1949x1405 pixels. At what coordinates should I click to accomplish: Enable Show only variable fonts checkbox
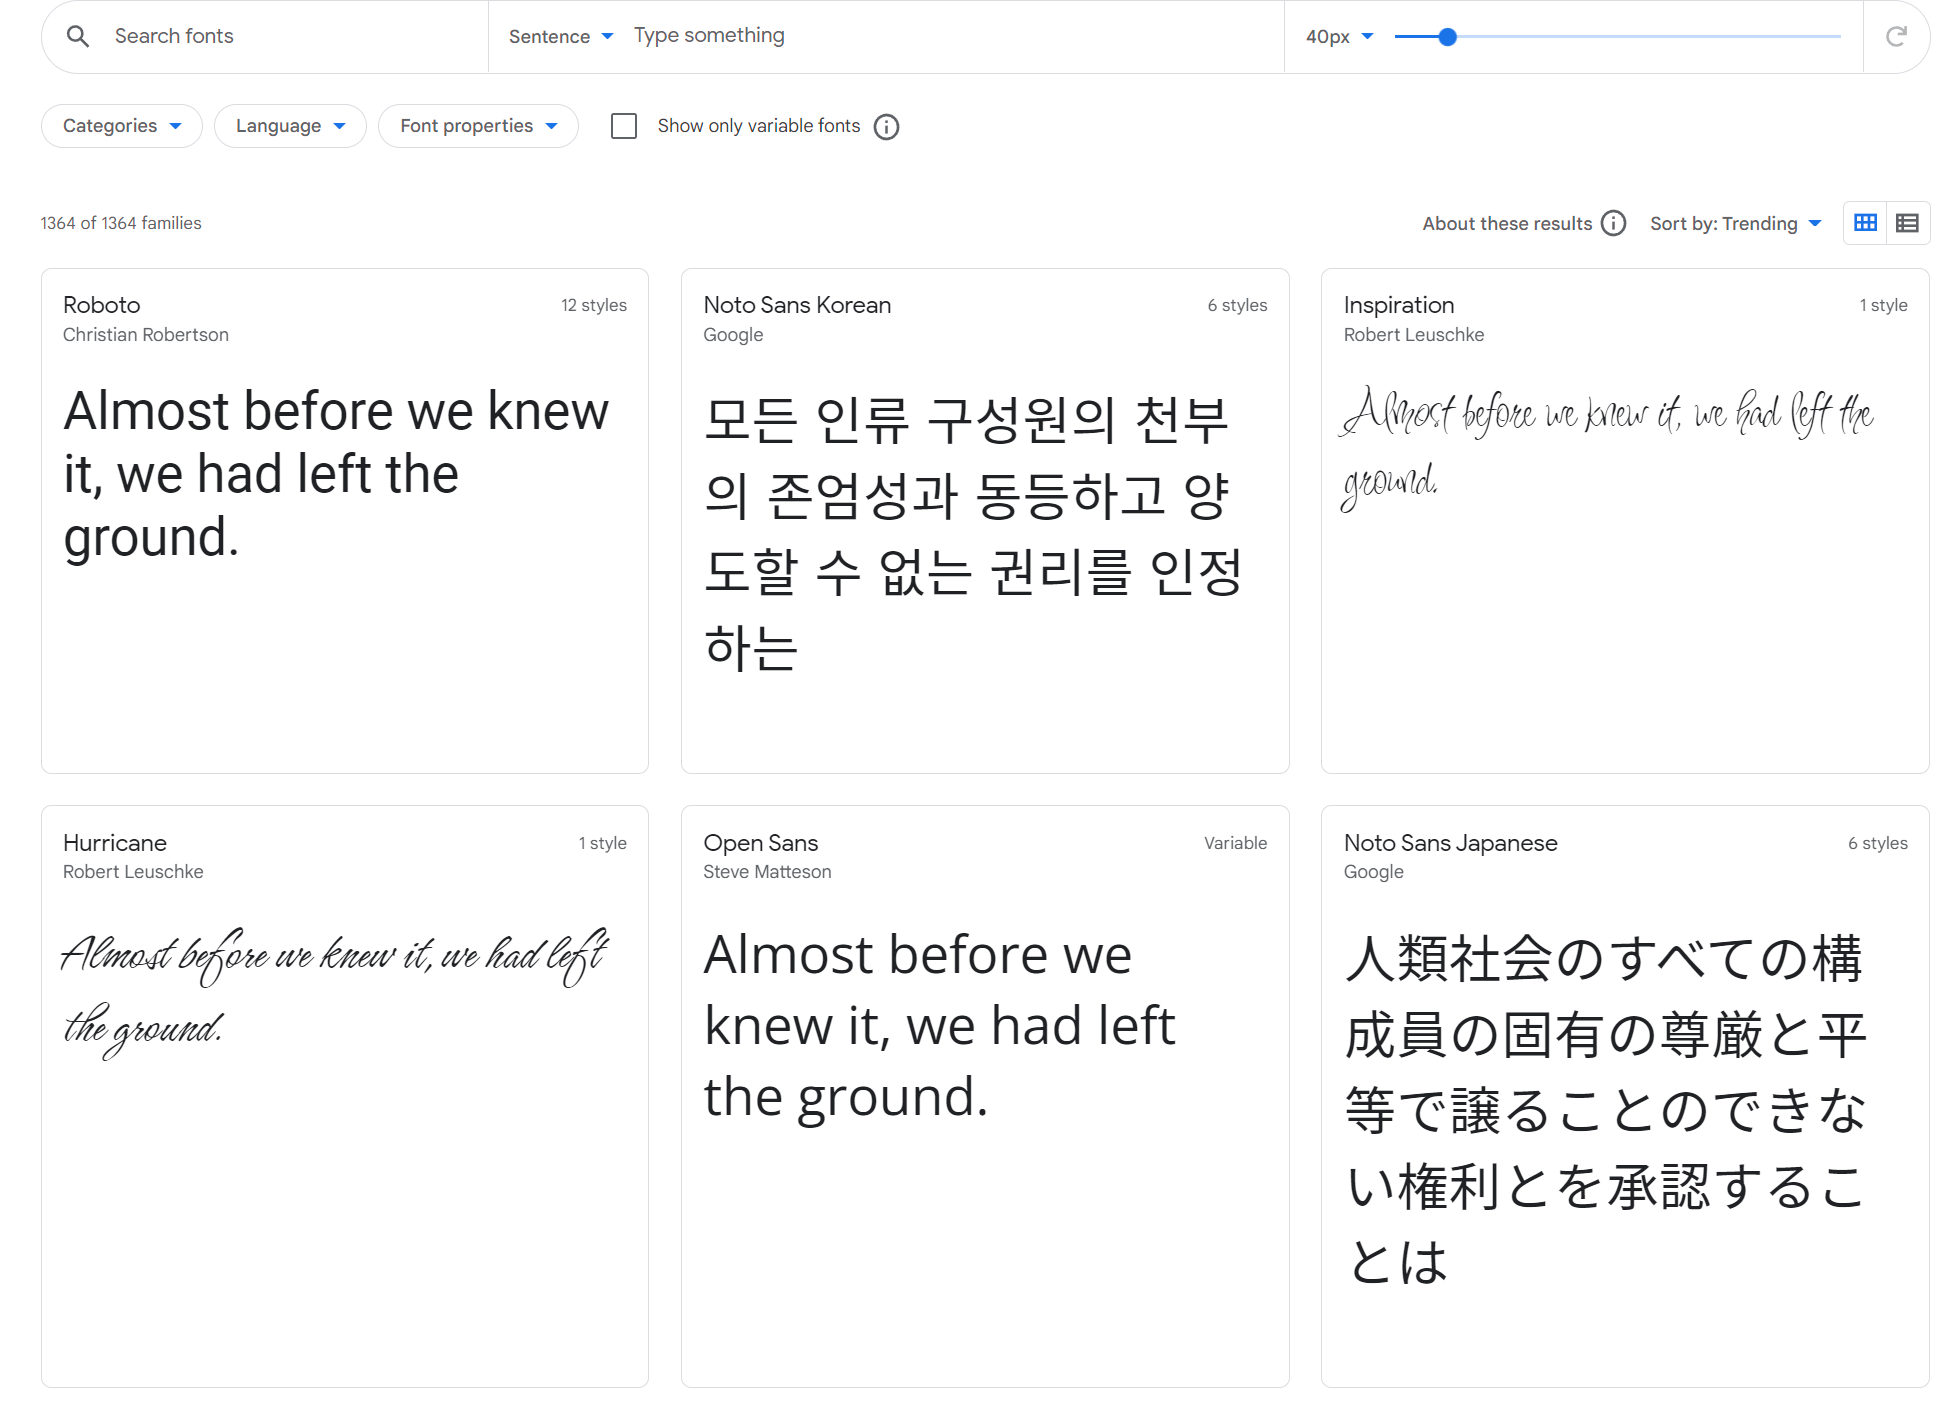tap(624, 126)
